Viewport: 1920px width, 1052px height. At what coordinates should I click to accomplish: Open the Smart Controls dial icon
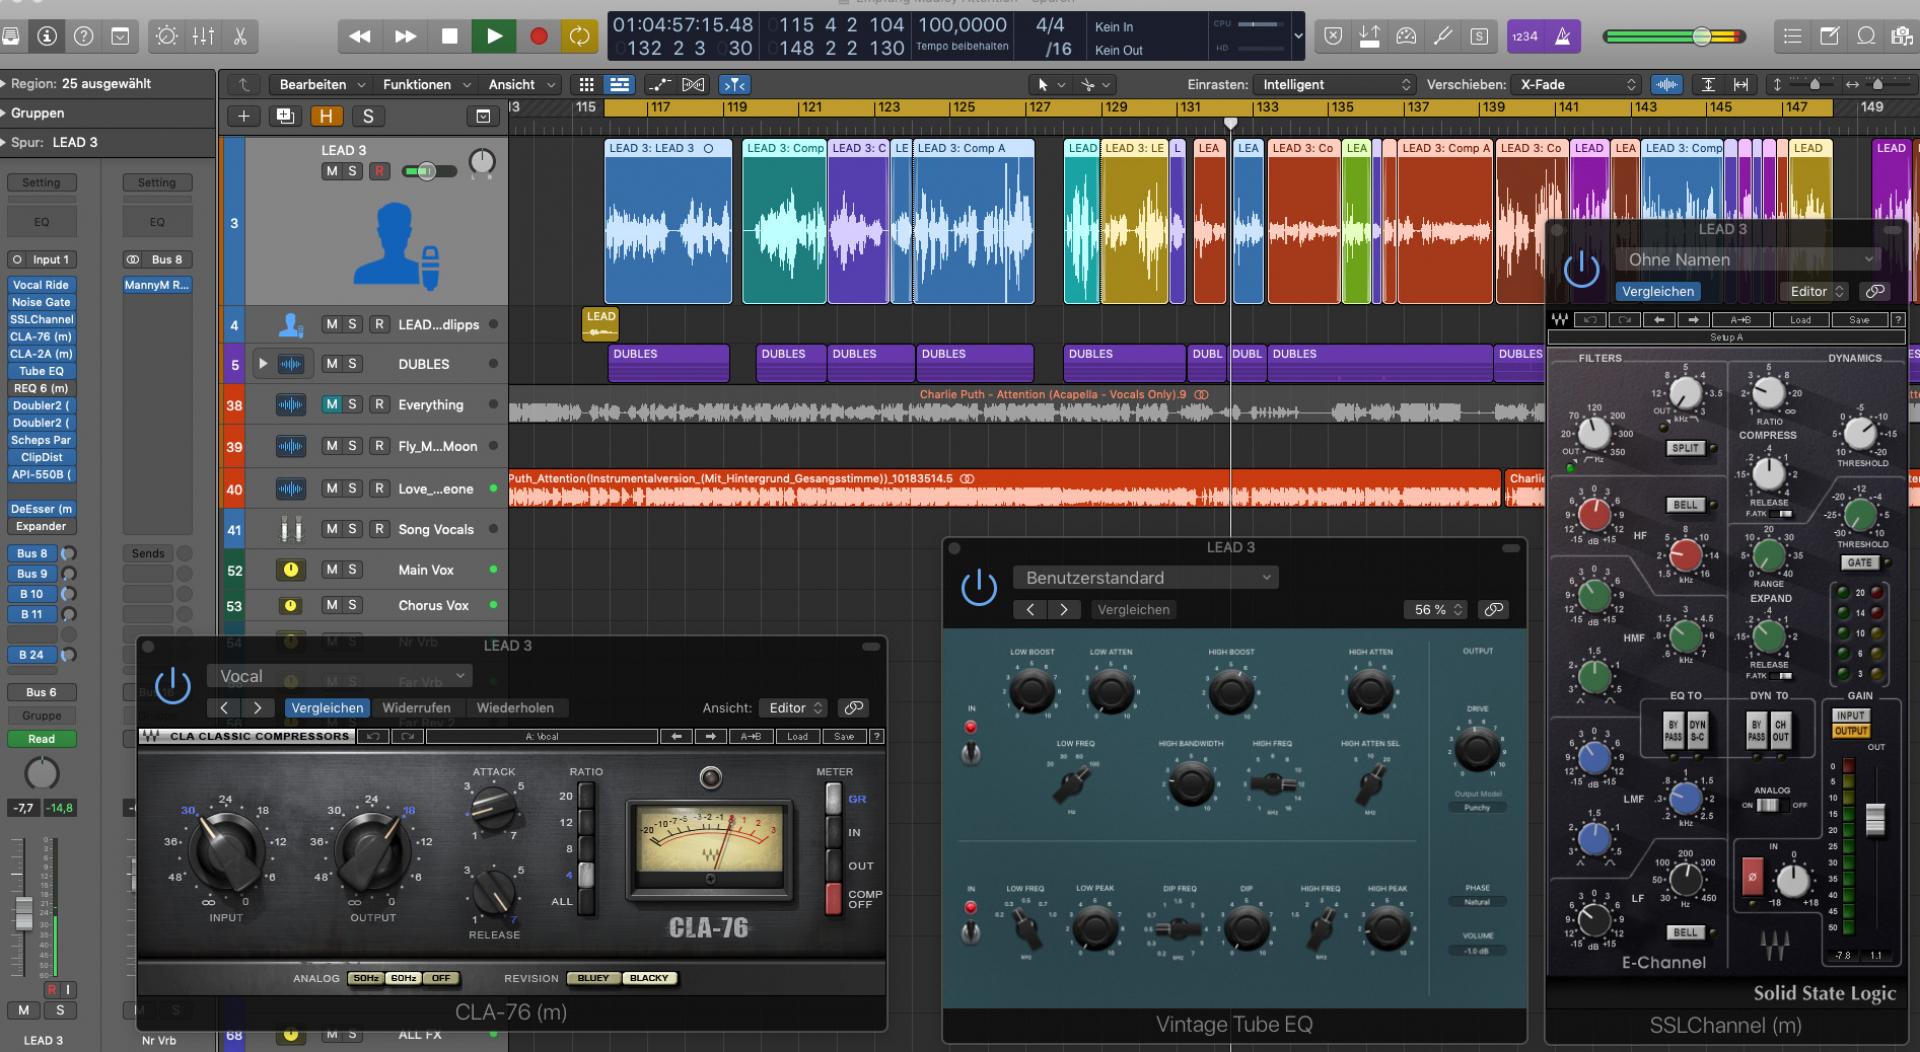[167, 36]
